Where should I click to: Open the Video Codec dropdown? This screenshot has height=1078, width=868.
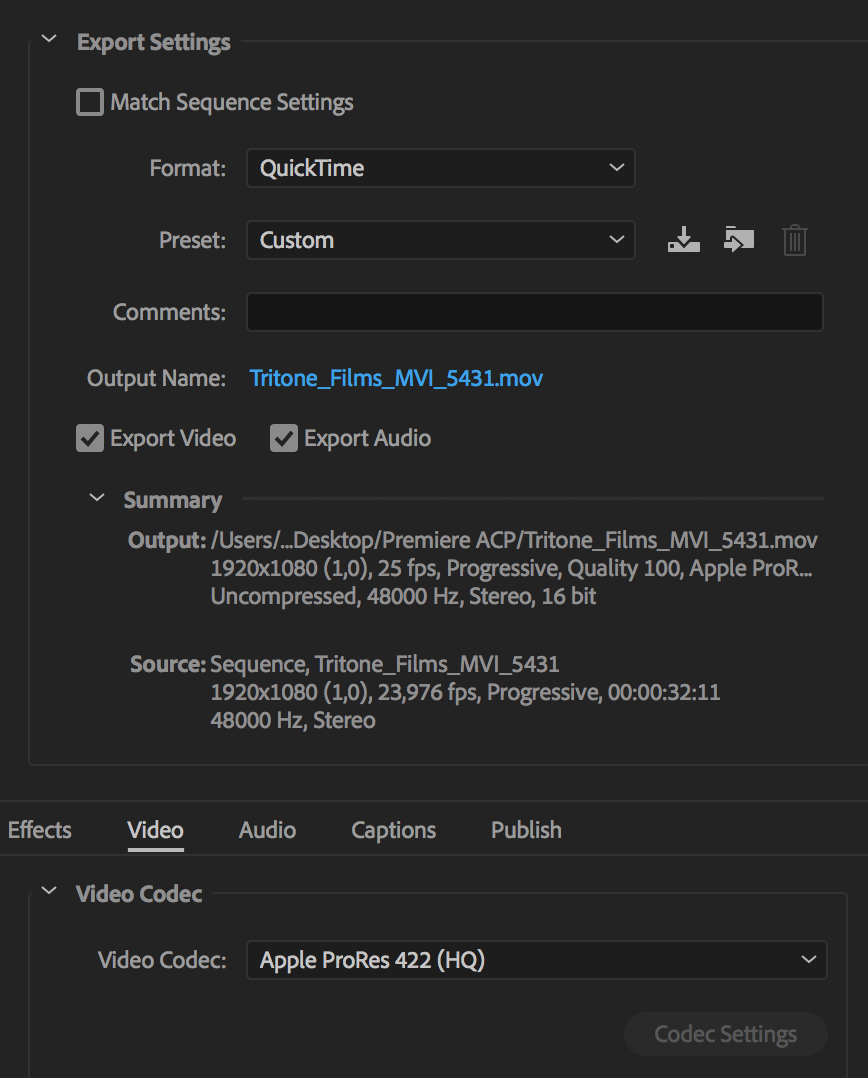536,961
